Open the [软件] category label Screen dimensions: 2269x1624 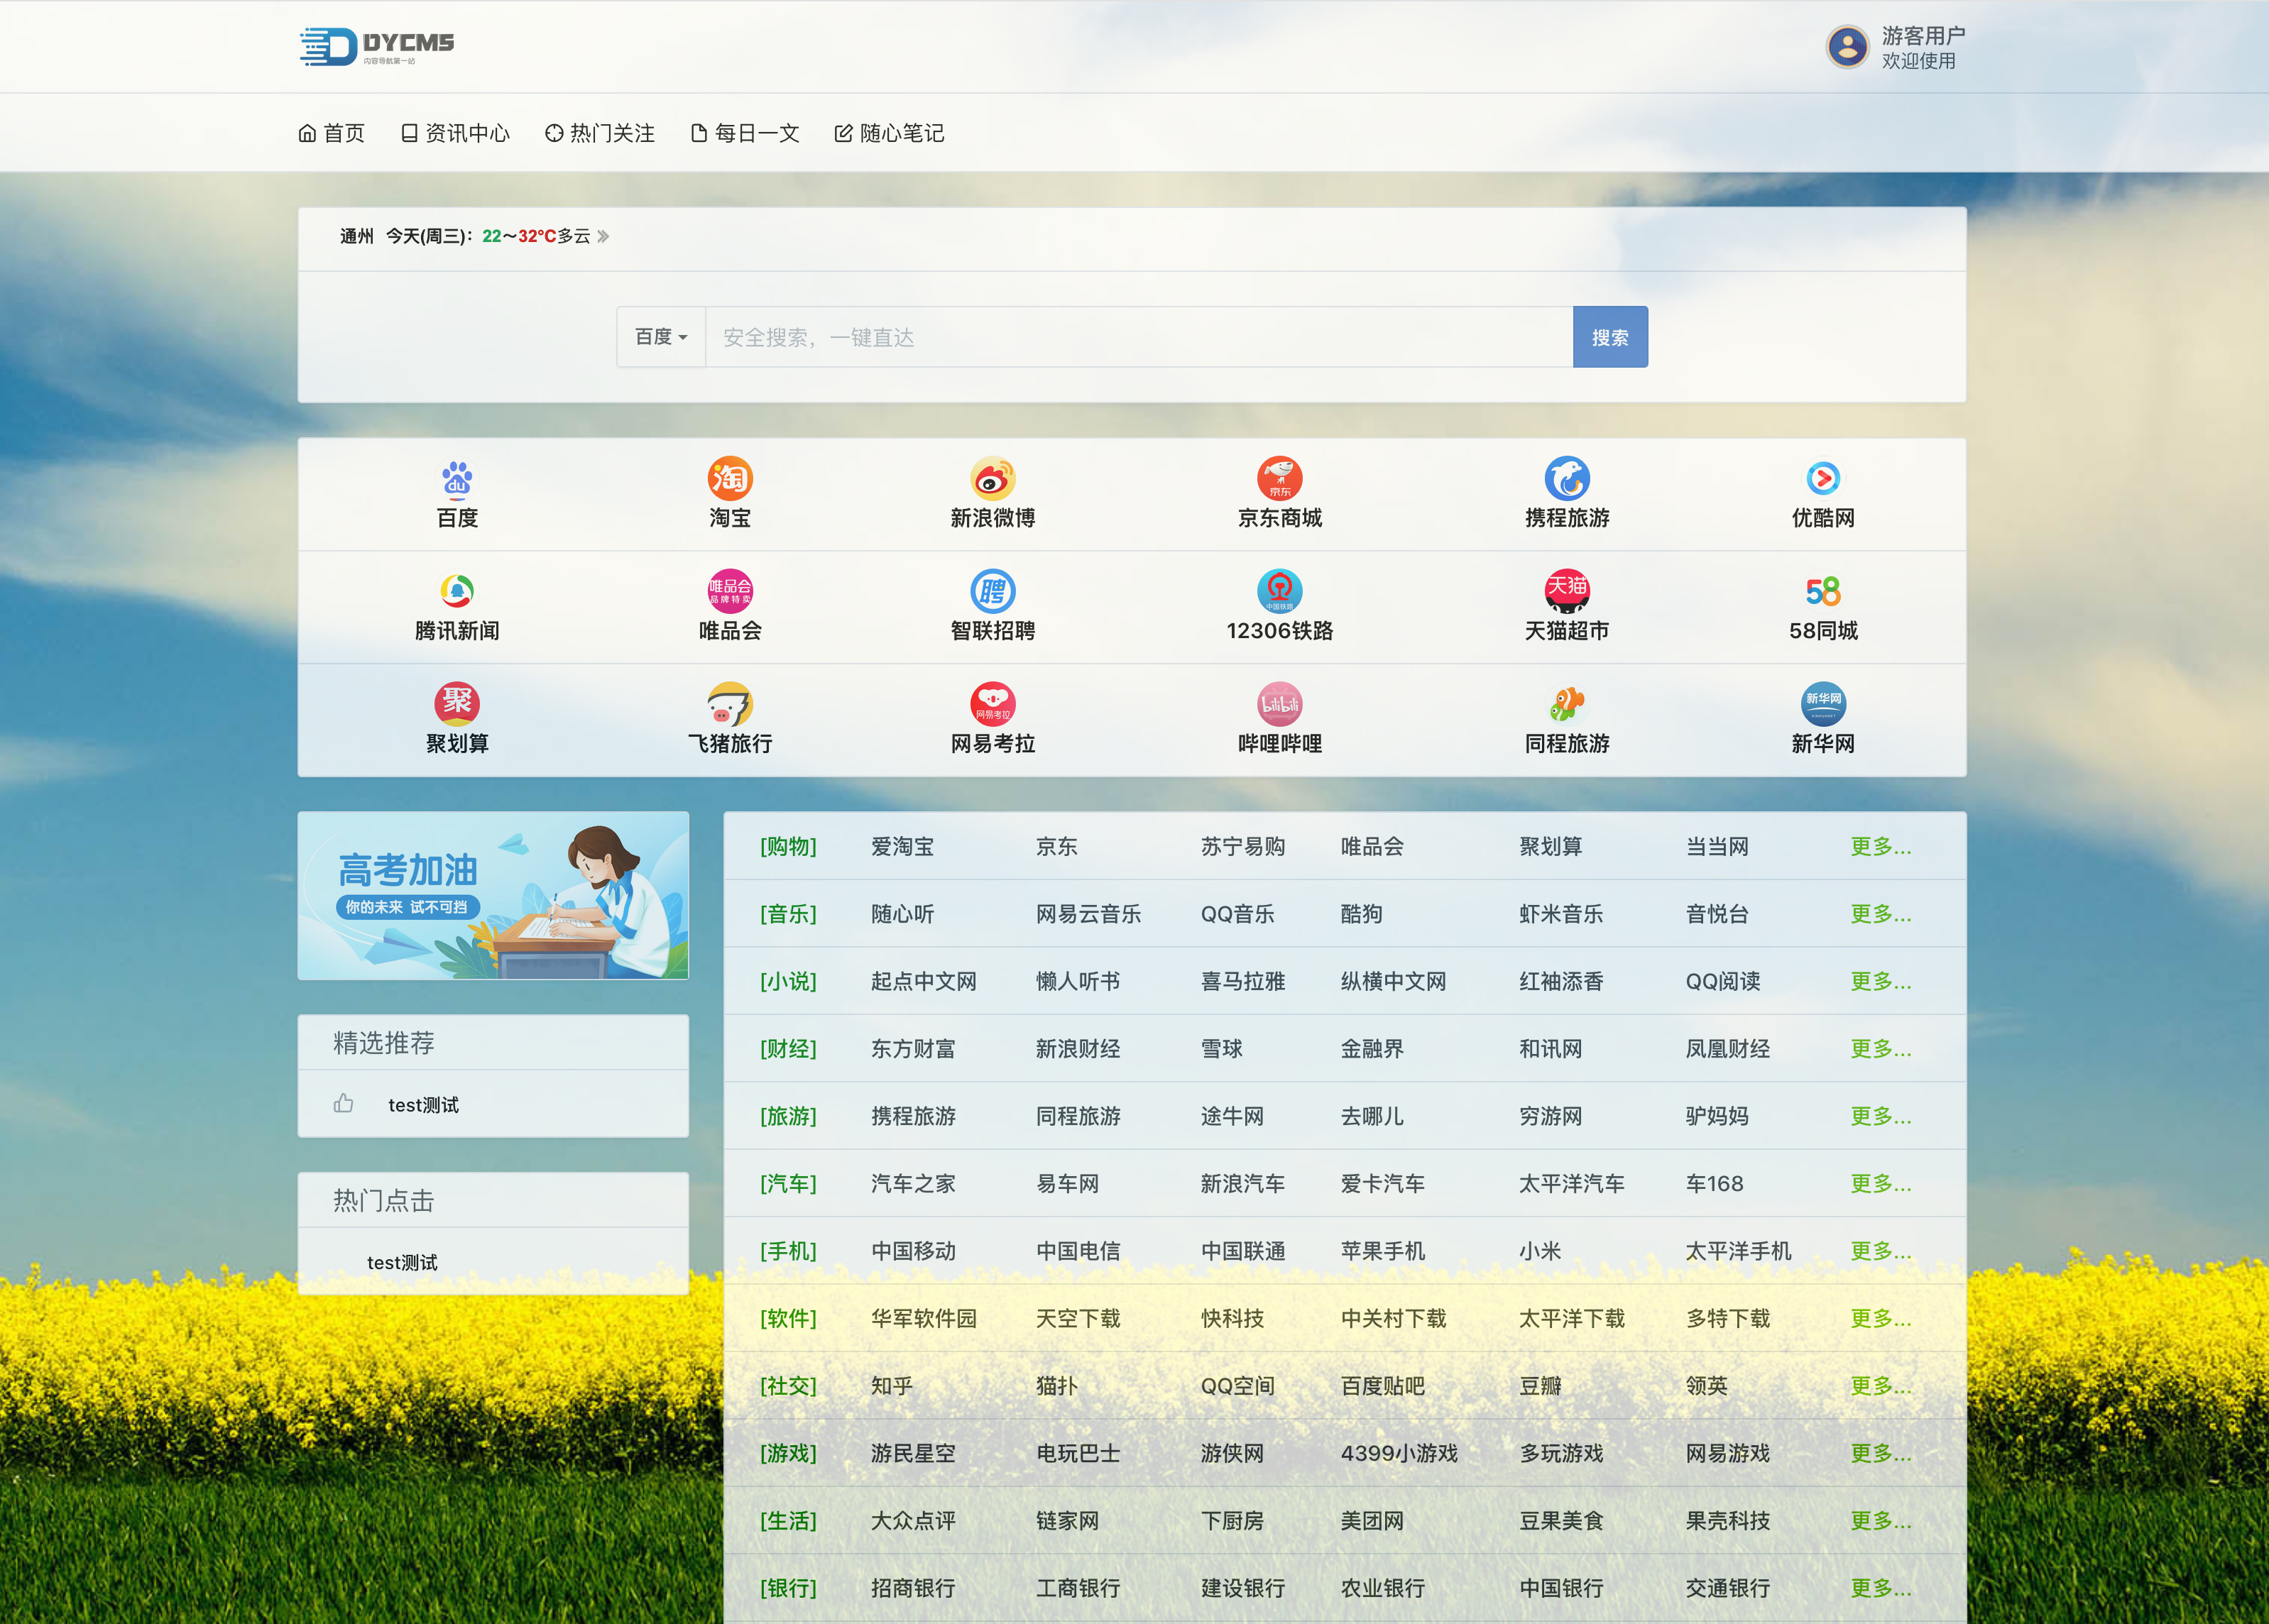pyautogui.click(x=788, y=1318)
